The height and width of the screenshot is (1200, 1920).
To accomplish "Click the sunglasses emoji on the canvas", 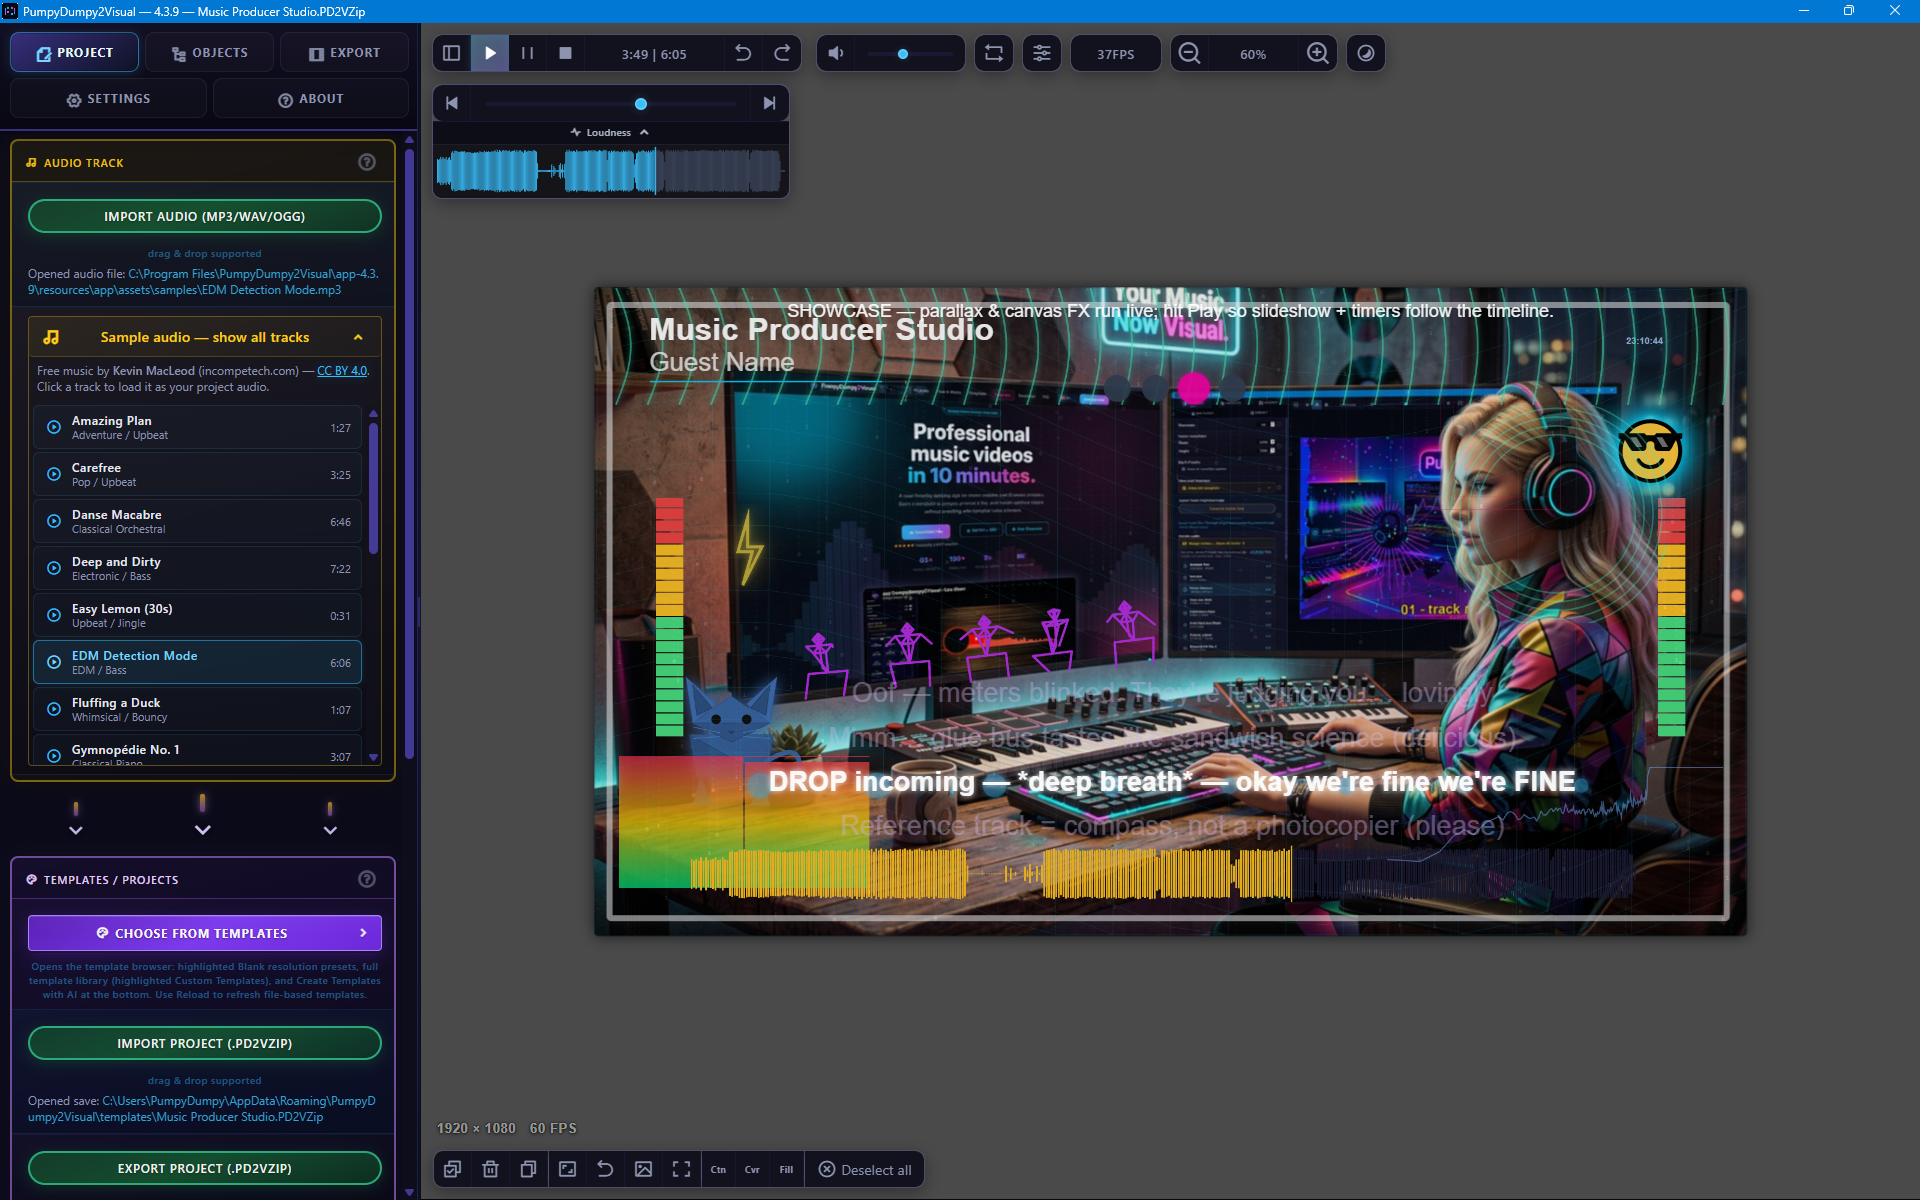I will (1650, 451).
